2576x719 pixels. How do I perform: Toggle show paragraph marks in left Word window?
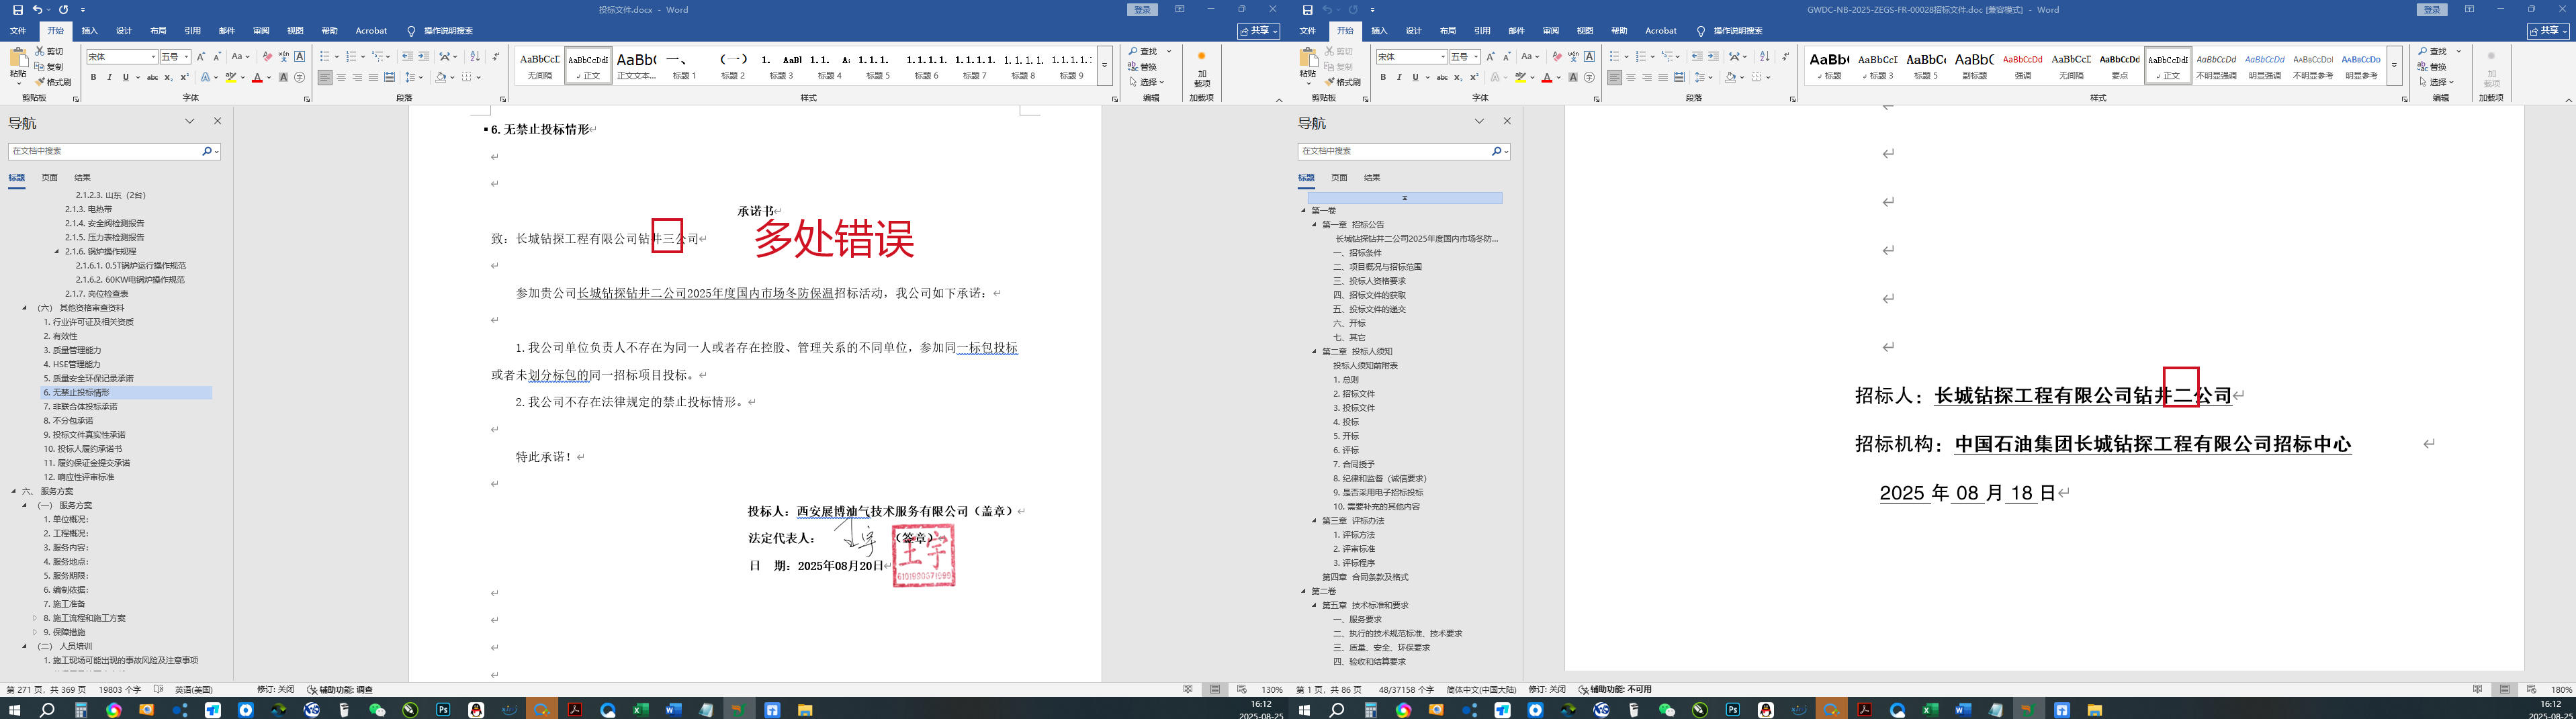pyautogui.click(x=496, y=57)
